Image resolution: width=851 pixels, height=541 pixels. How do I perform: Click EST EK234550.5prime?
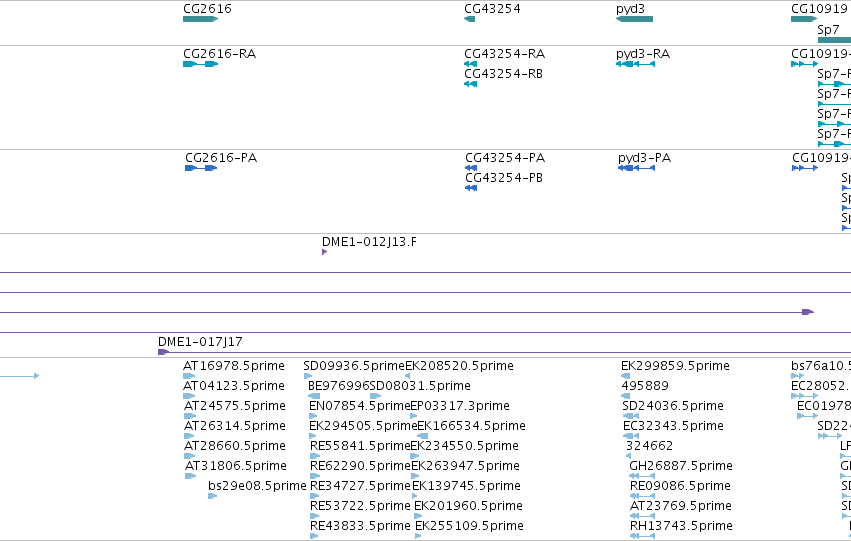pyautogui.click(x=465, y=446)
